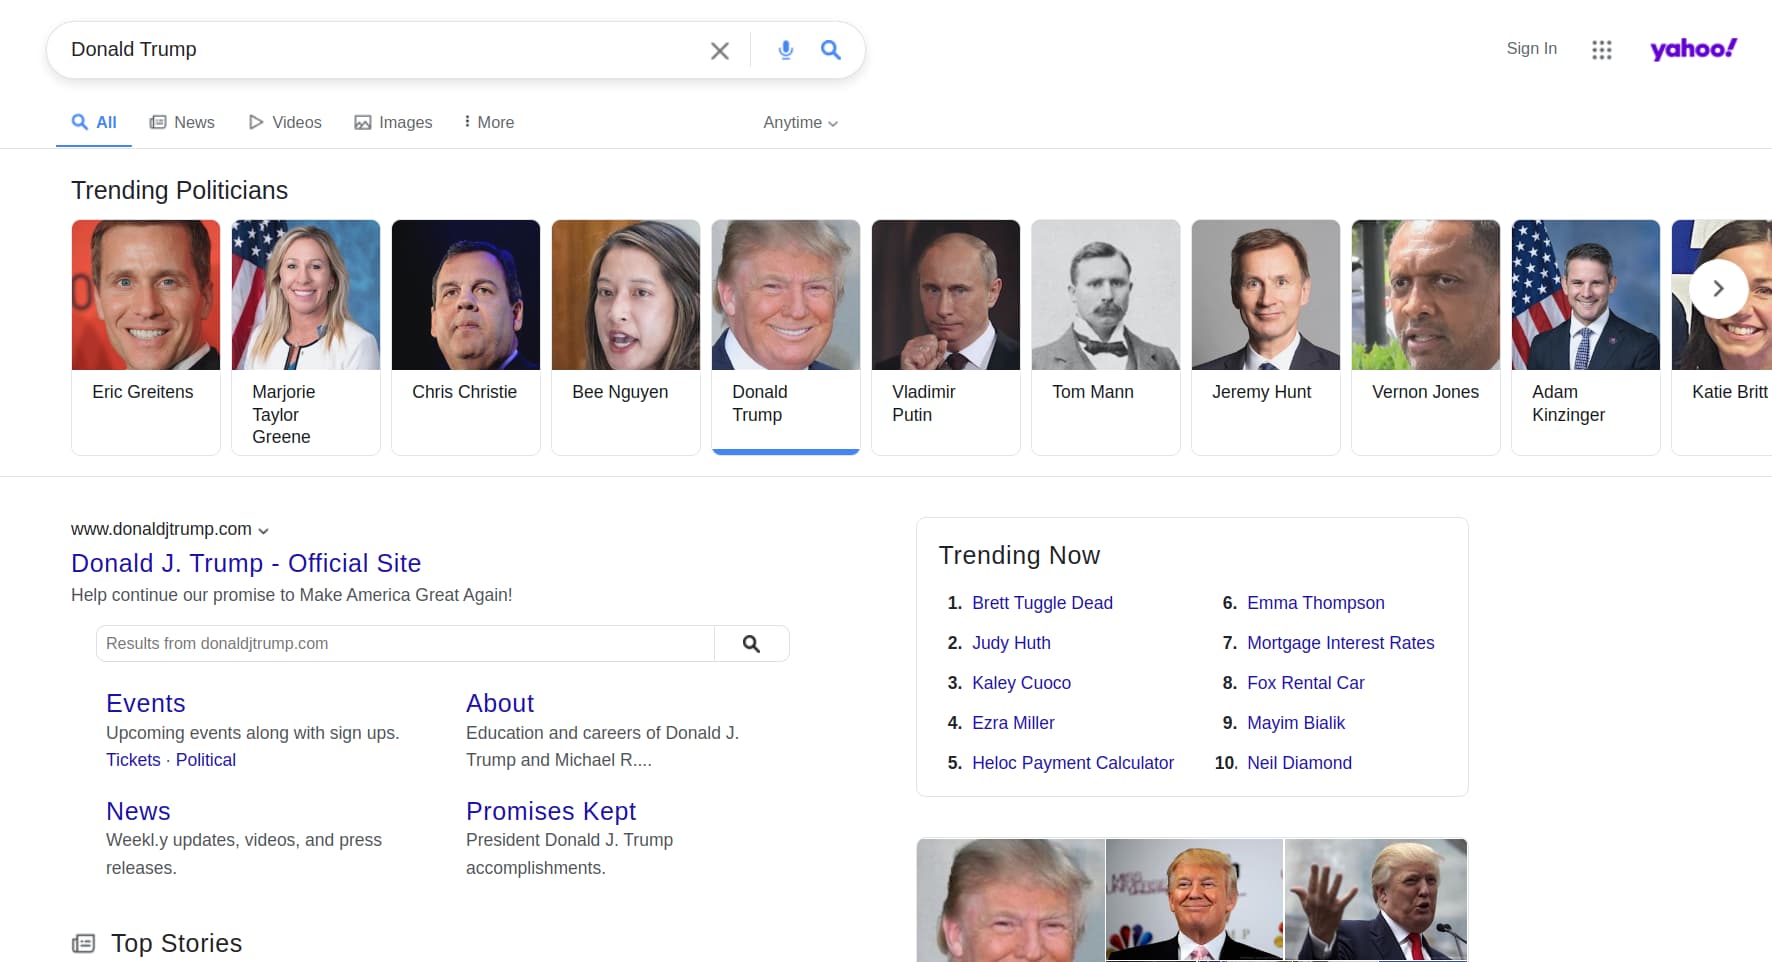Screen dimensions: 1772x962
Task: Expand the www.donaldjtrump.com URL dropdown arrow
Action: click(x=263, y=531)
